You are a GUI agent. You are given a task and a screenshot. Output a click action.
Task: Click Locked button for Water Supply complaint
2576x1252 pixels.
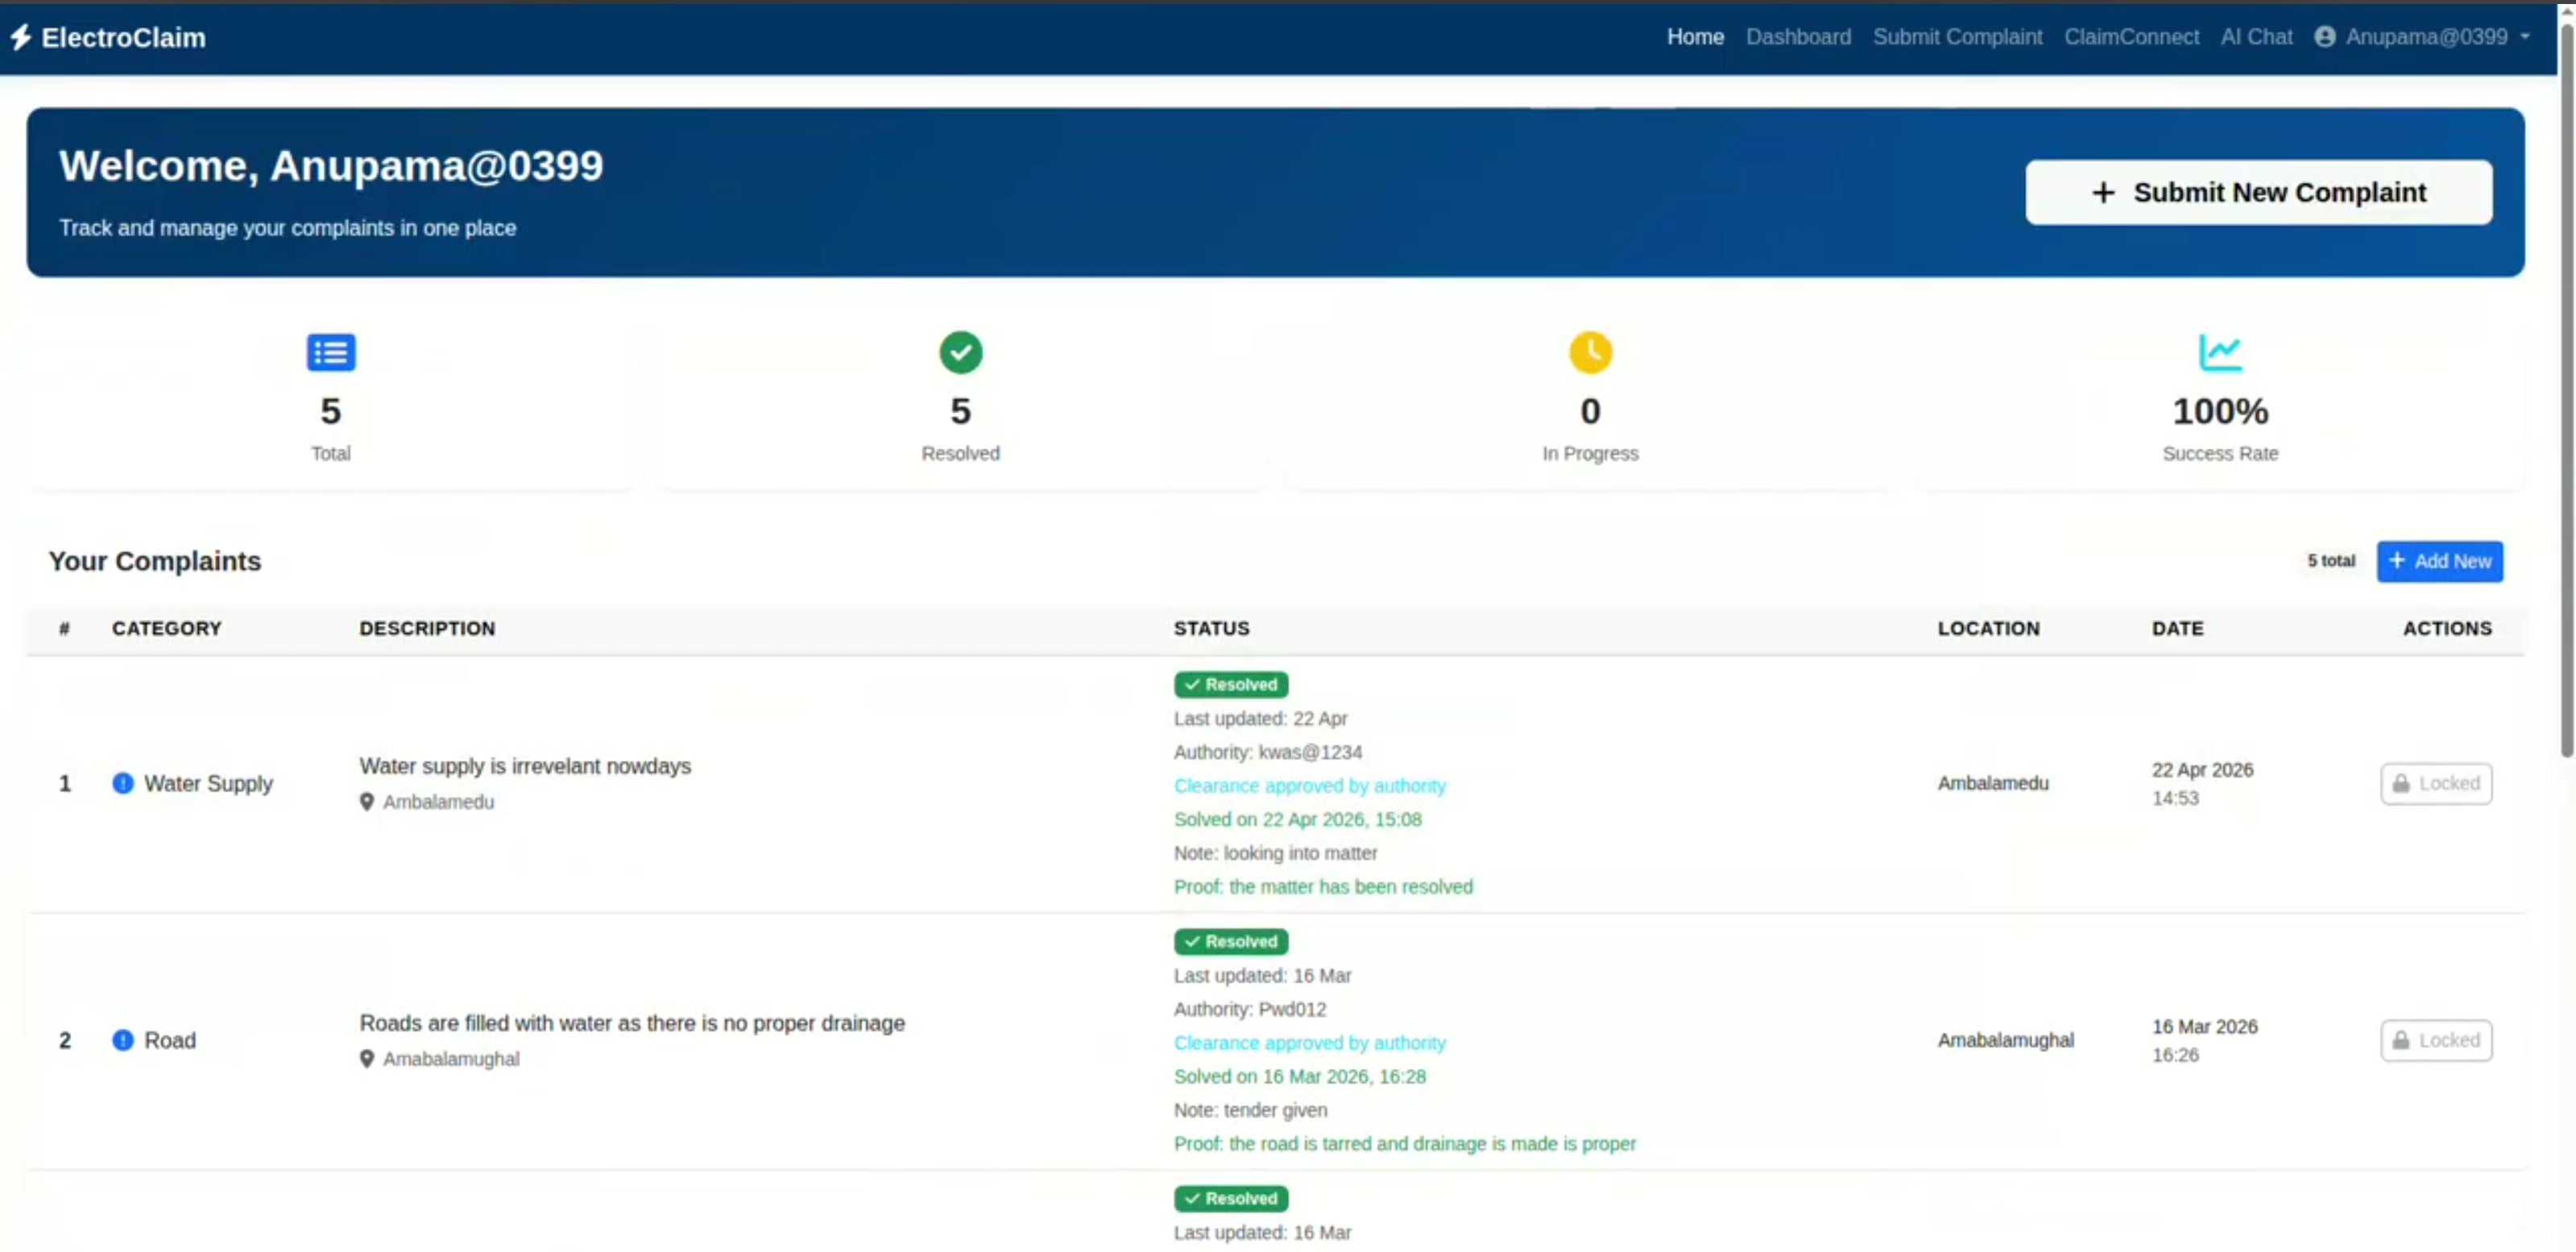(x=2435, y=783)
